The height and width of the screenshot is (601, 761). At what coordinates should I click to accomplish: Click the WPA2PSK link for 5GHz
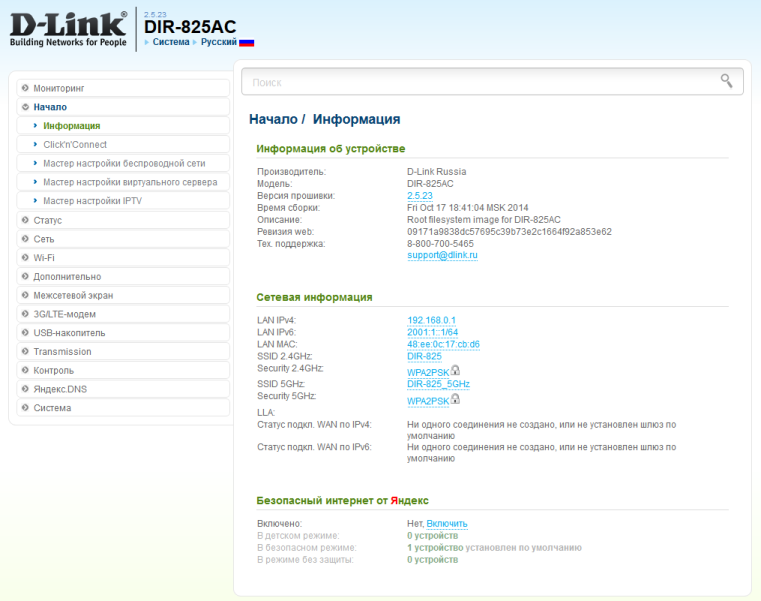pos(428,401)
